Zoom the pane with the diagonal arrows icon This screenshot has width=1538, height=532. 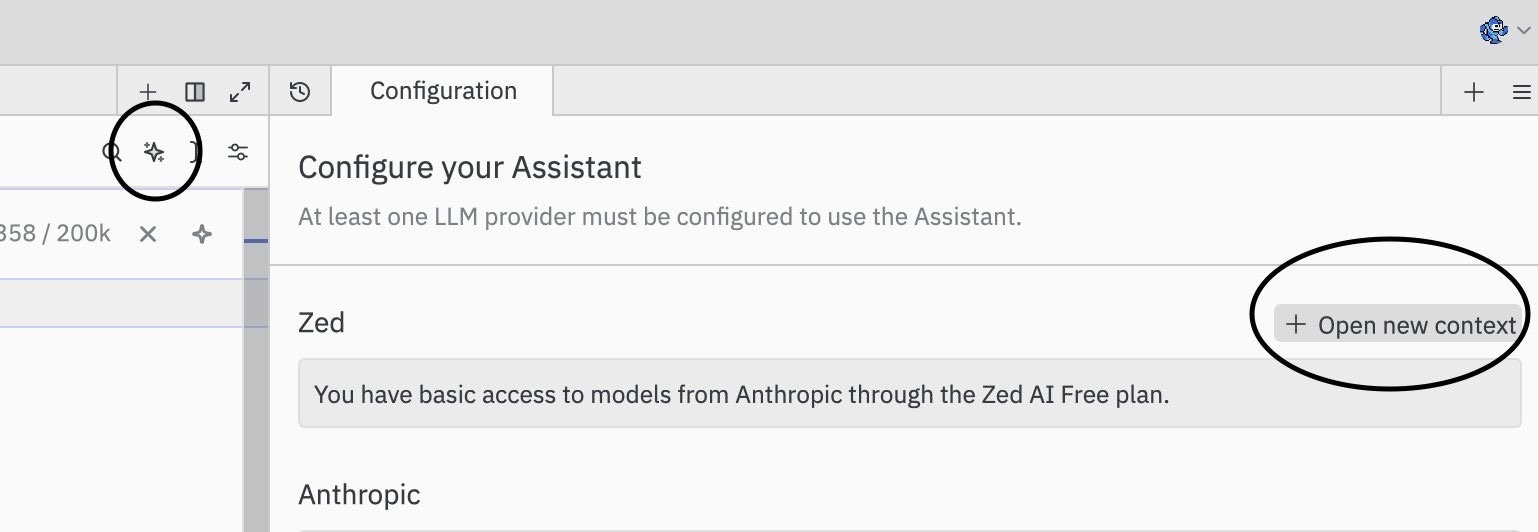pos(240,92)
